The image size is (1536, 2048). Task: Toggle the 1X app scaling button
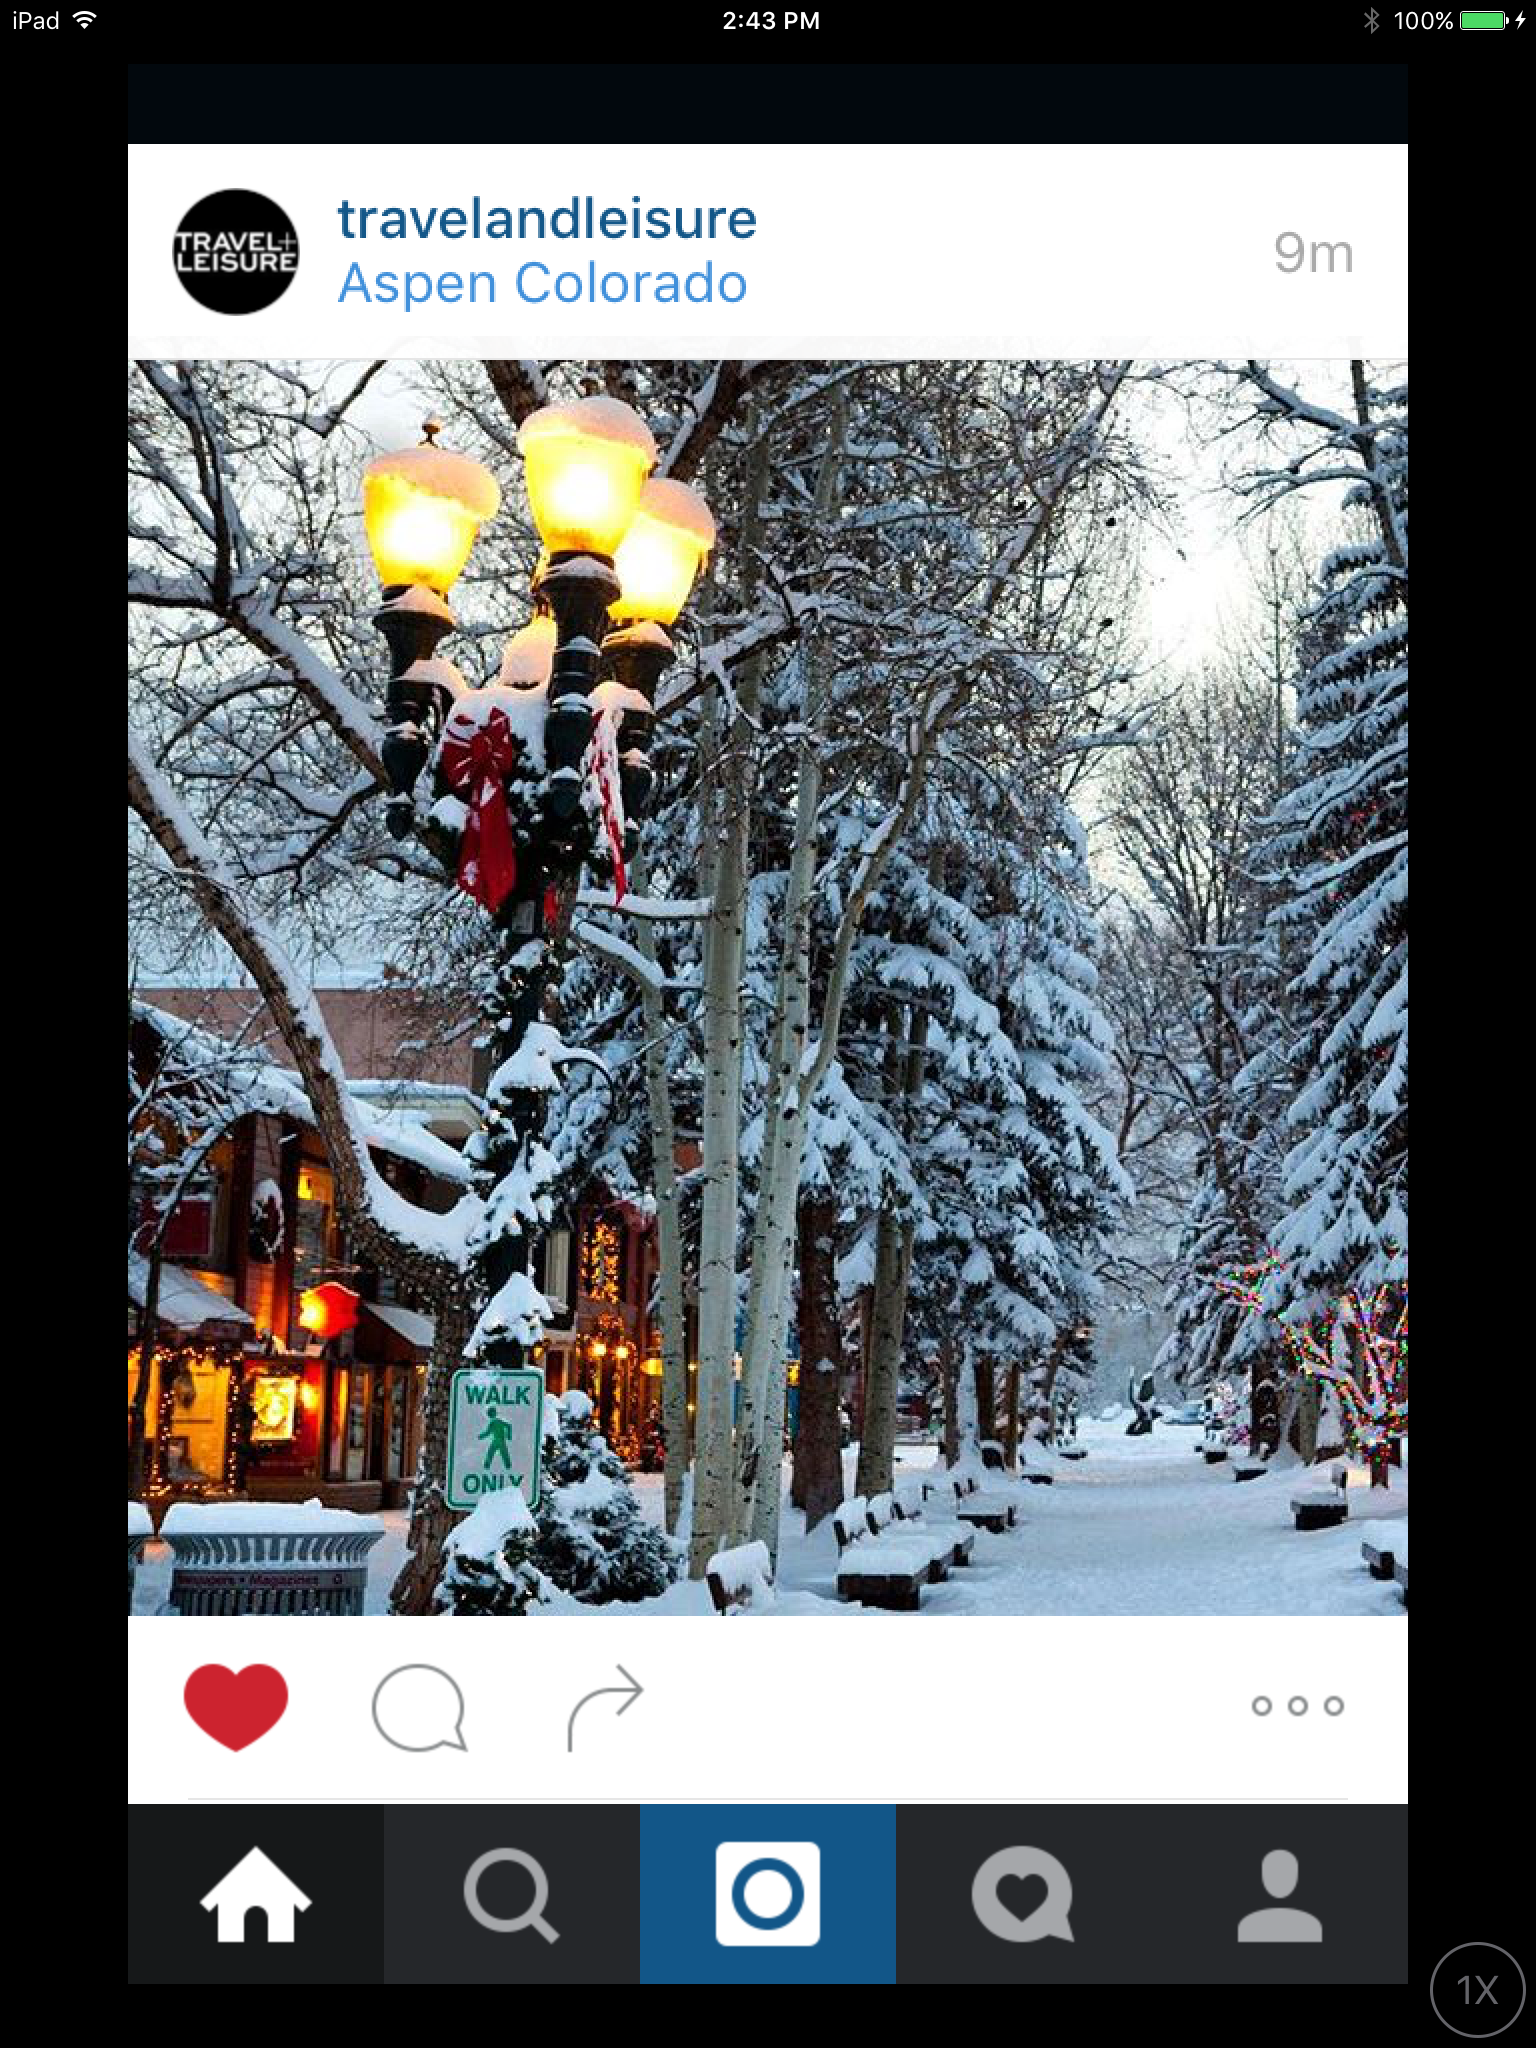click(x=1479, y=1990)
